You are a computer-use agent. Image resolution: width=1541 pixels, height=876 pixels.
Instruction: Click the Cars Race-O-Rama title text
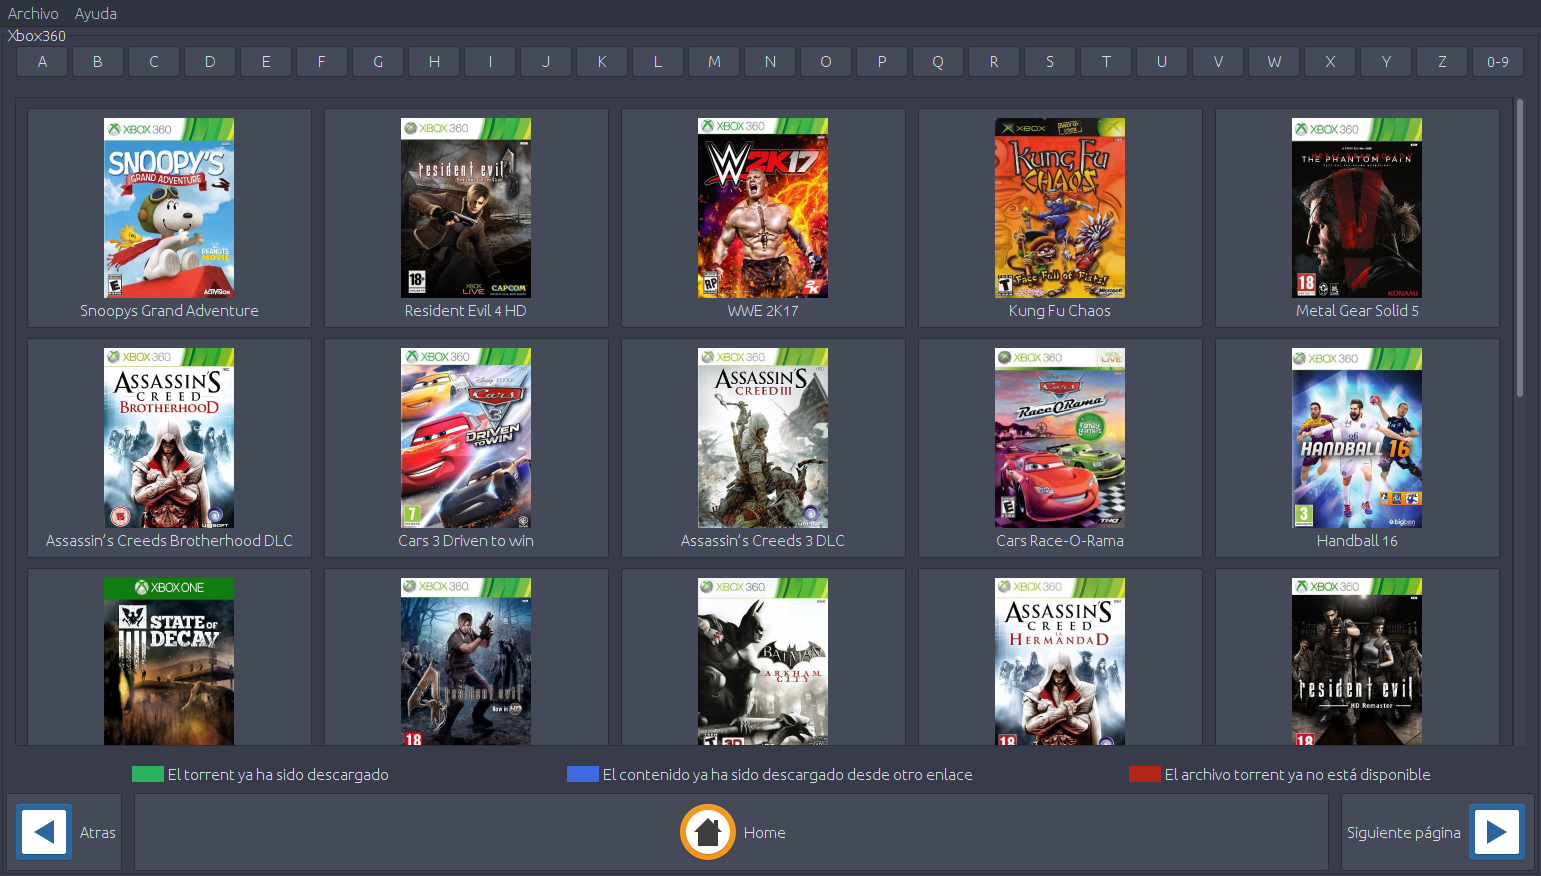tap(1060, 541)
